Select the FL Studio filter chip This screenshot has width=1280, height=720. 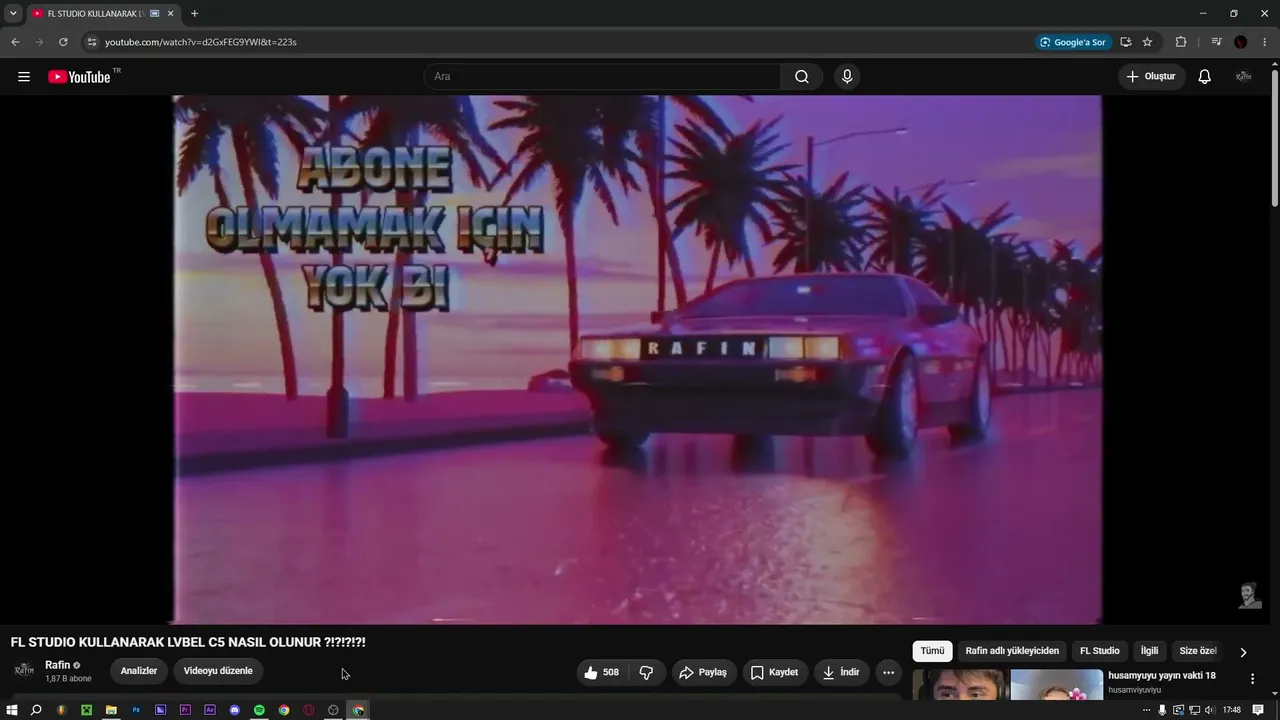[x=1100, y=651]
